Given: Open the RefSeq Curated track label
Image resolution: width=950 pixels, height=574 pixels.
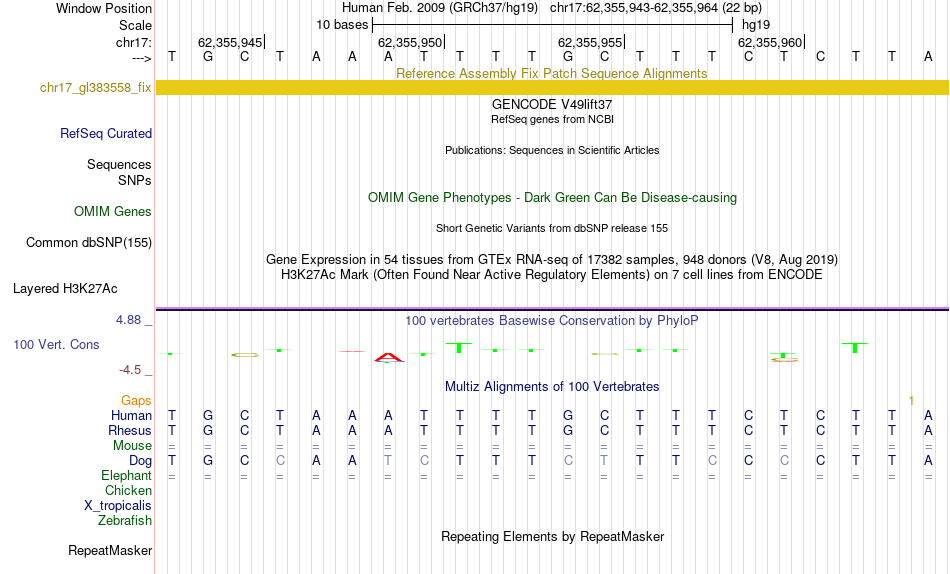Looking at the screenshot, I should point(105,133).
